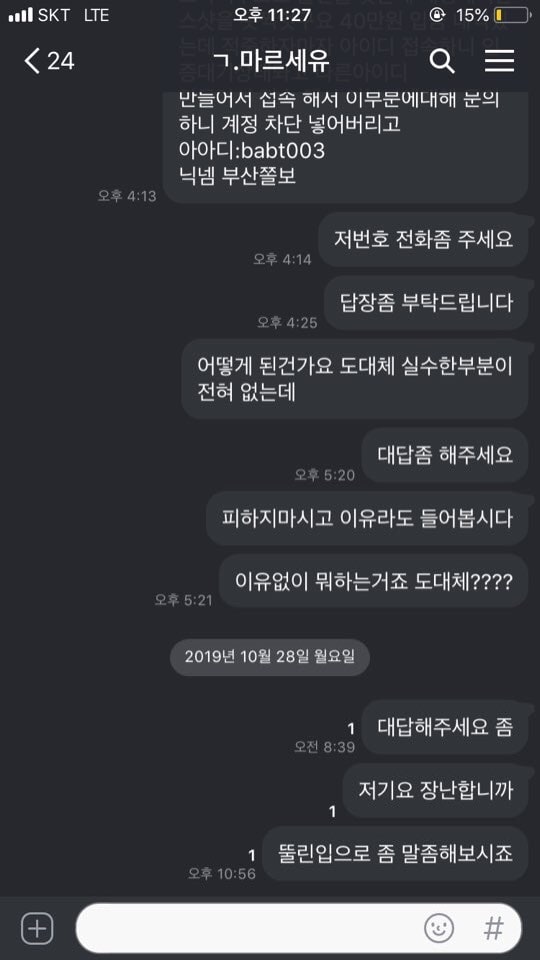
Task: Tap the plus attachment icon
Action: click(37, 929)
